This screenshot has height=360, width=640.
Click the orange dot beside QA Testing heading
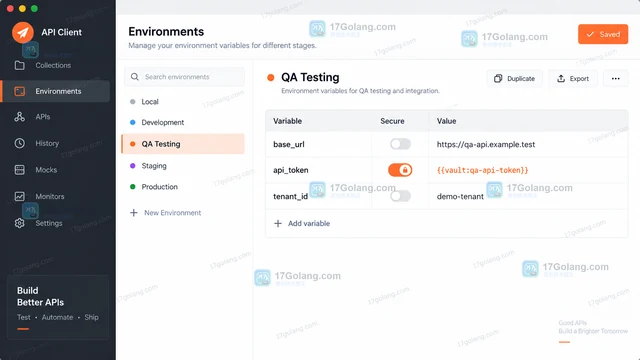click(271, 78)
